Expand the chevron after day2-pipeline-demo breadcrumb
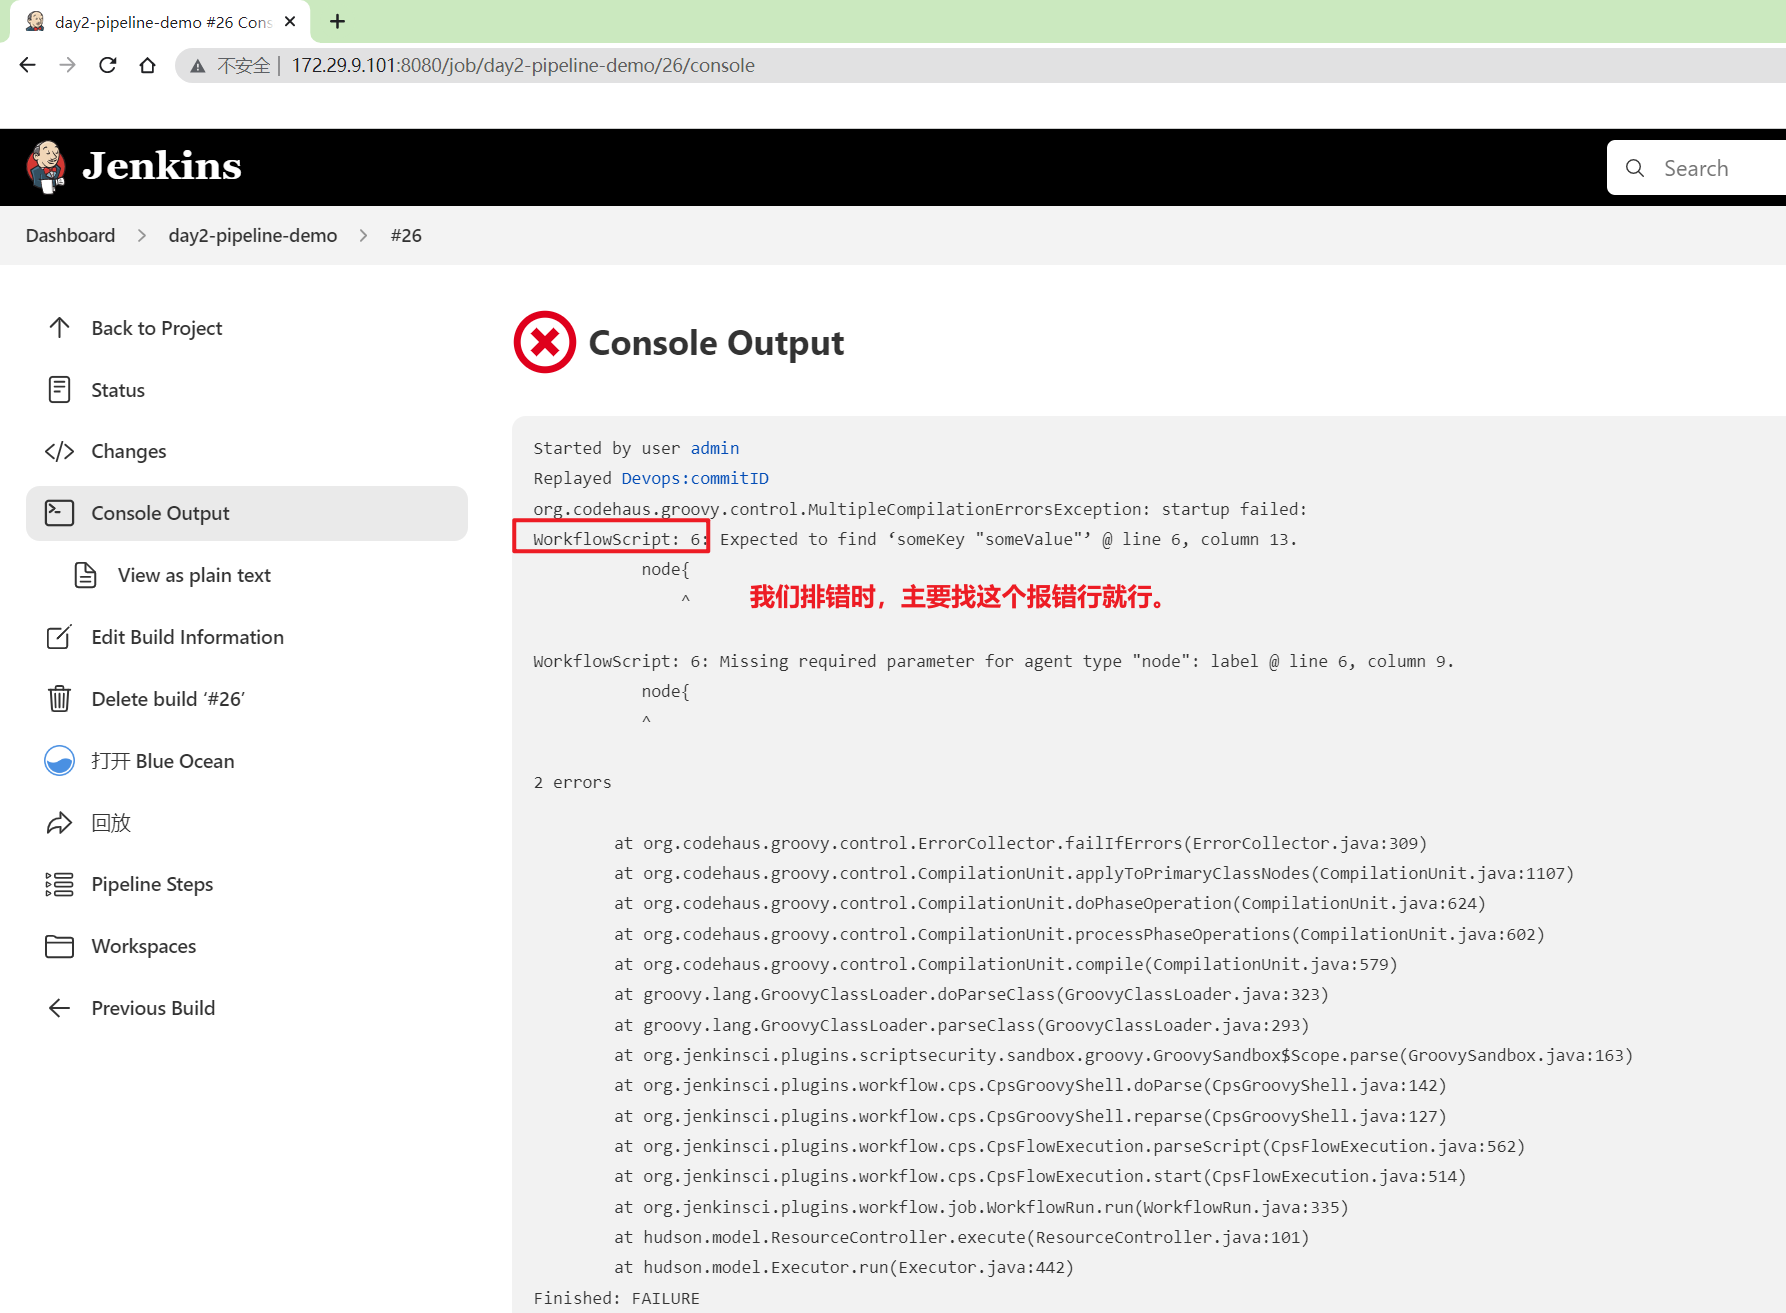 (364, 235)
